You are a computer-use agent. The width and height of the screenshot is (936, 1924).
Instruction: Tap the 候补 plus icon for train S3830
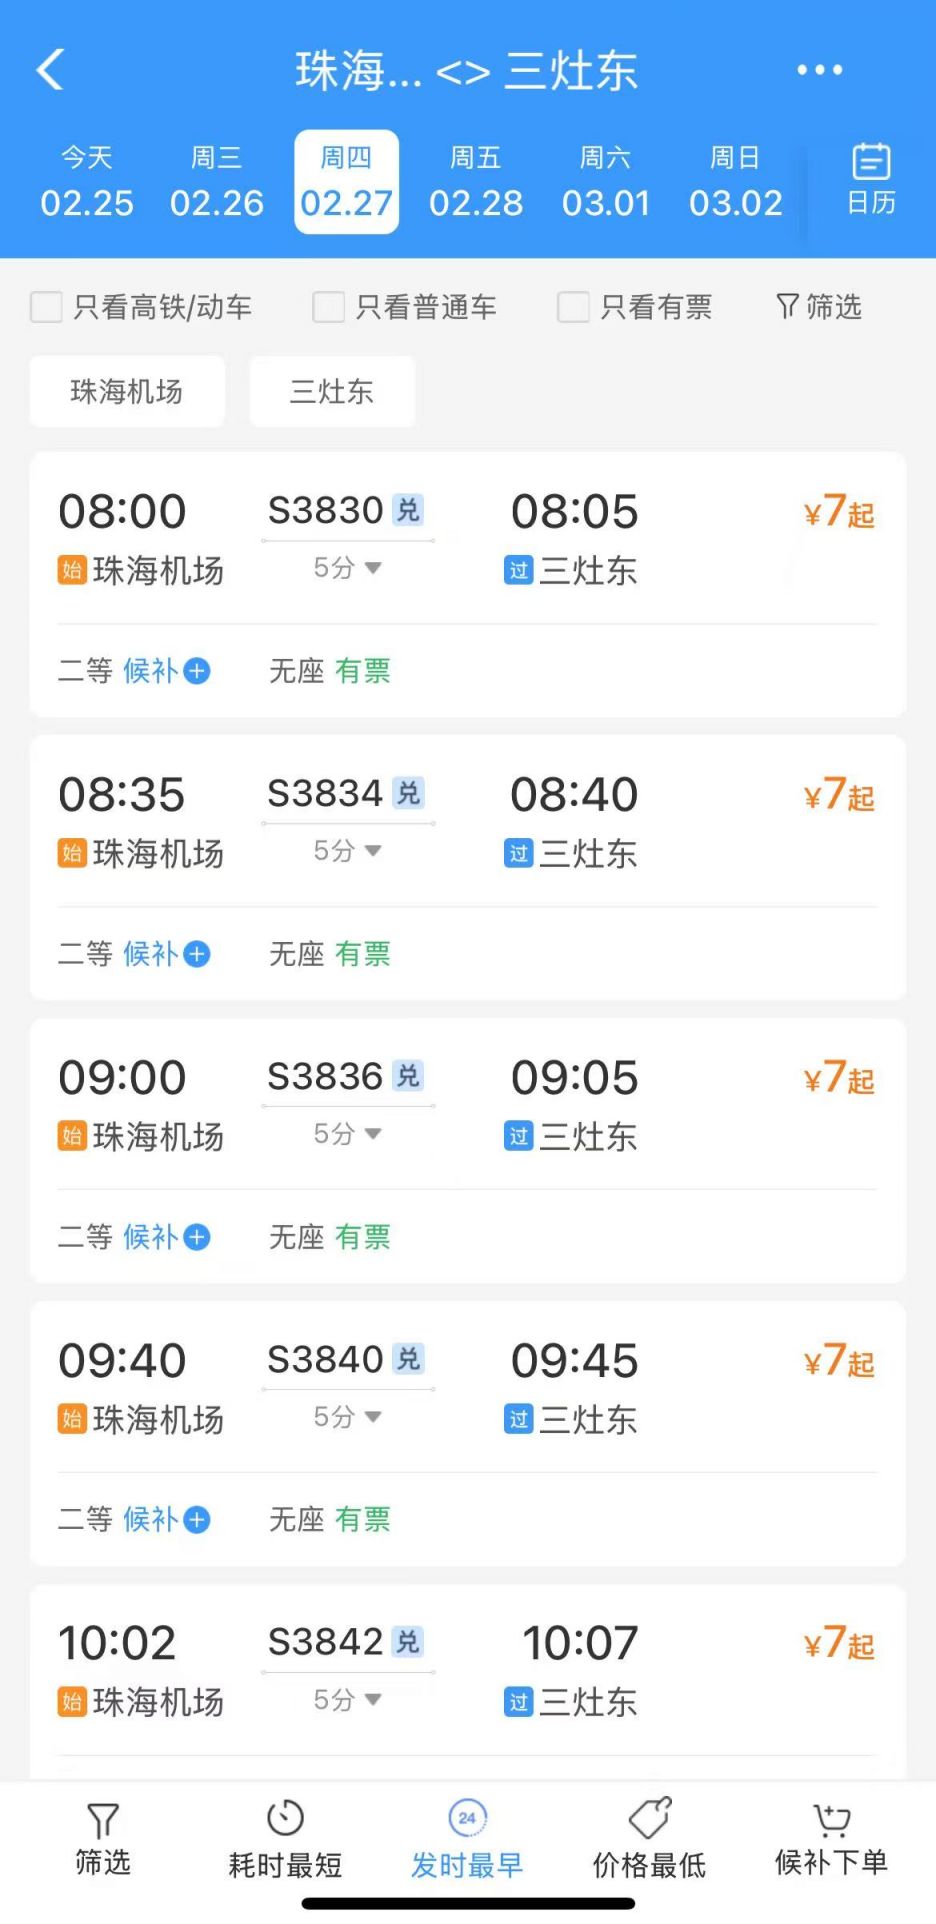click(x=197, y=671)
